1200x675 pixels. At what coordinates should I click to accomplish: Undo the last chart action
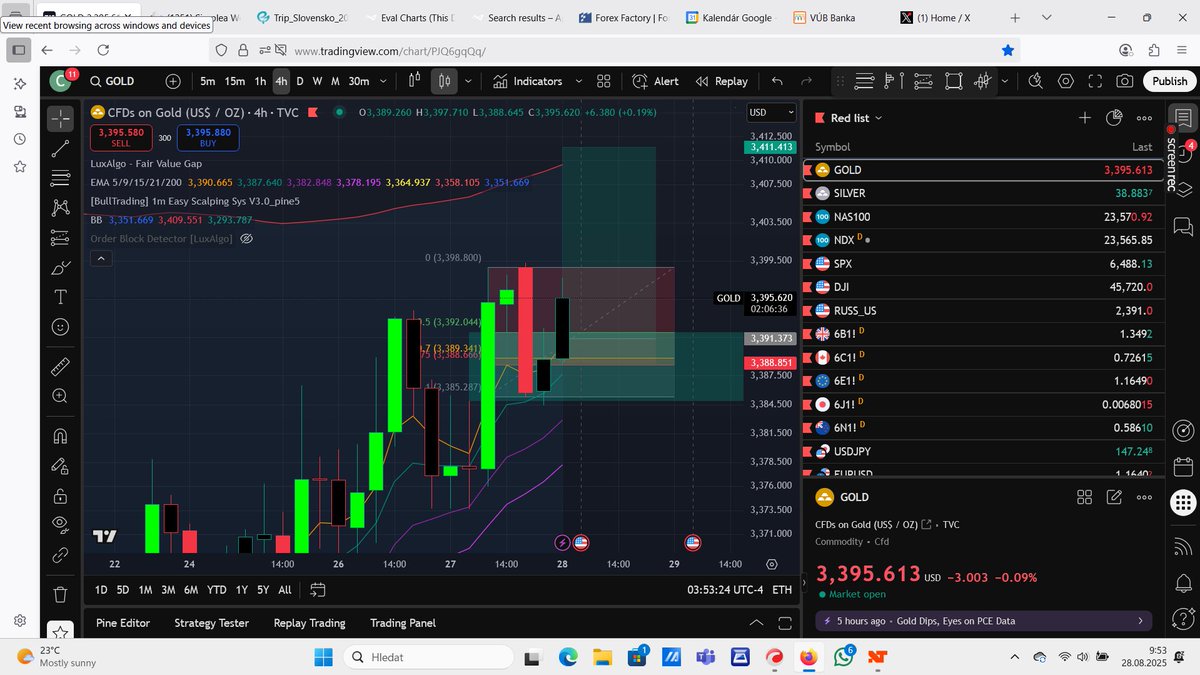(777, 82)
